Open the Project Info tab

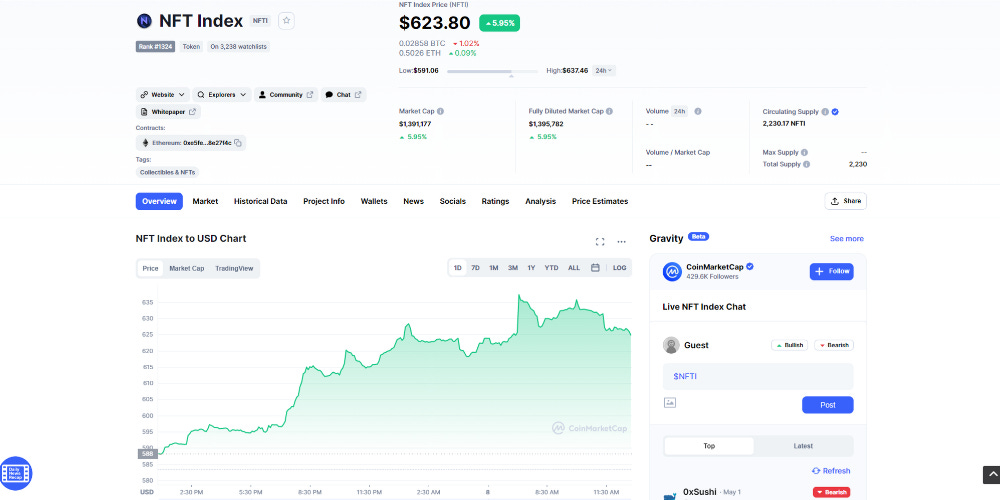(324, 202)
